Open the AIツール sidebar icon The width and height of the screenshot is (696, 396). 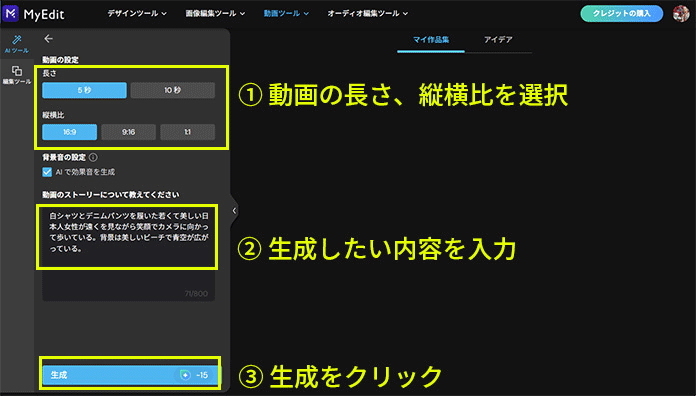tap(17, 44)
